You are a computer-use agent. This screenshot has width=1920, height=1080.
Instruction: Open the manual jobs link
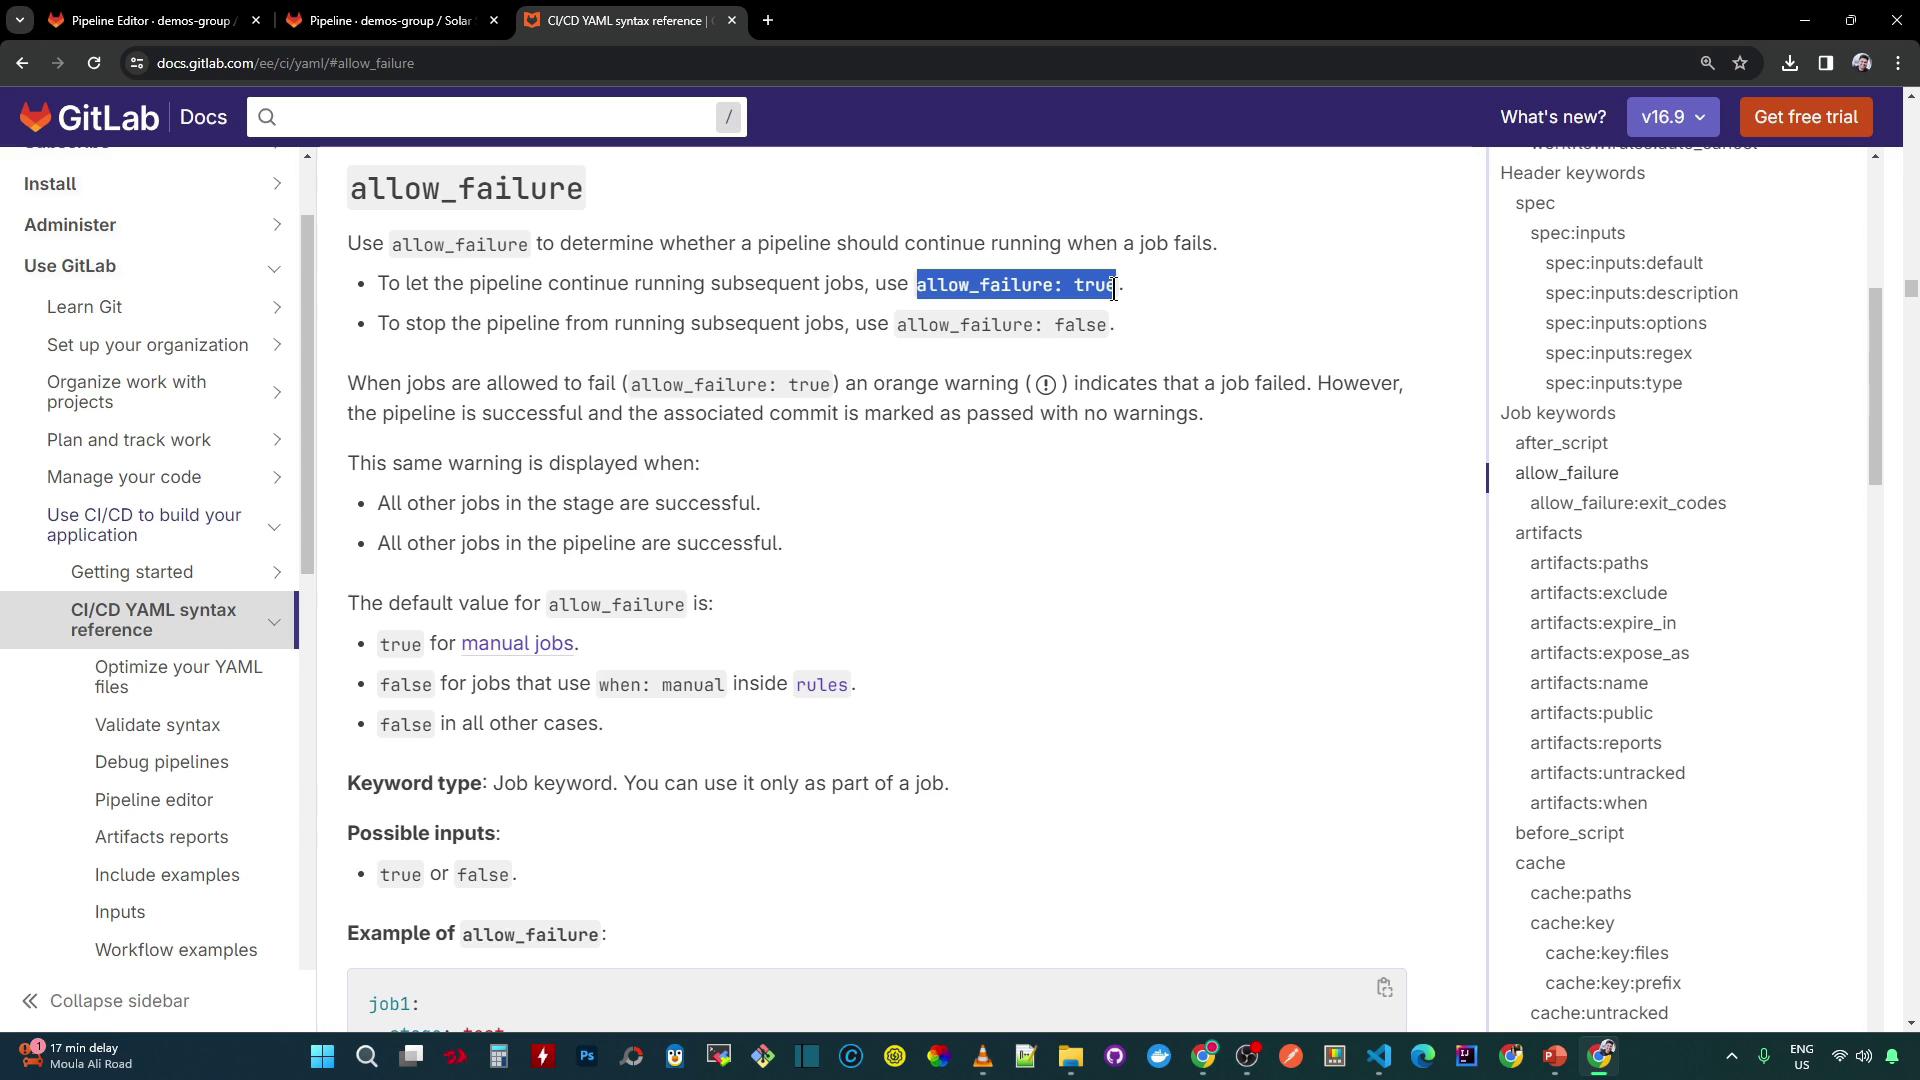[517, 643]
